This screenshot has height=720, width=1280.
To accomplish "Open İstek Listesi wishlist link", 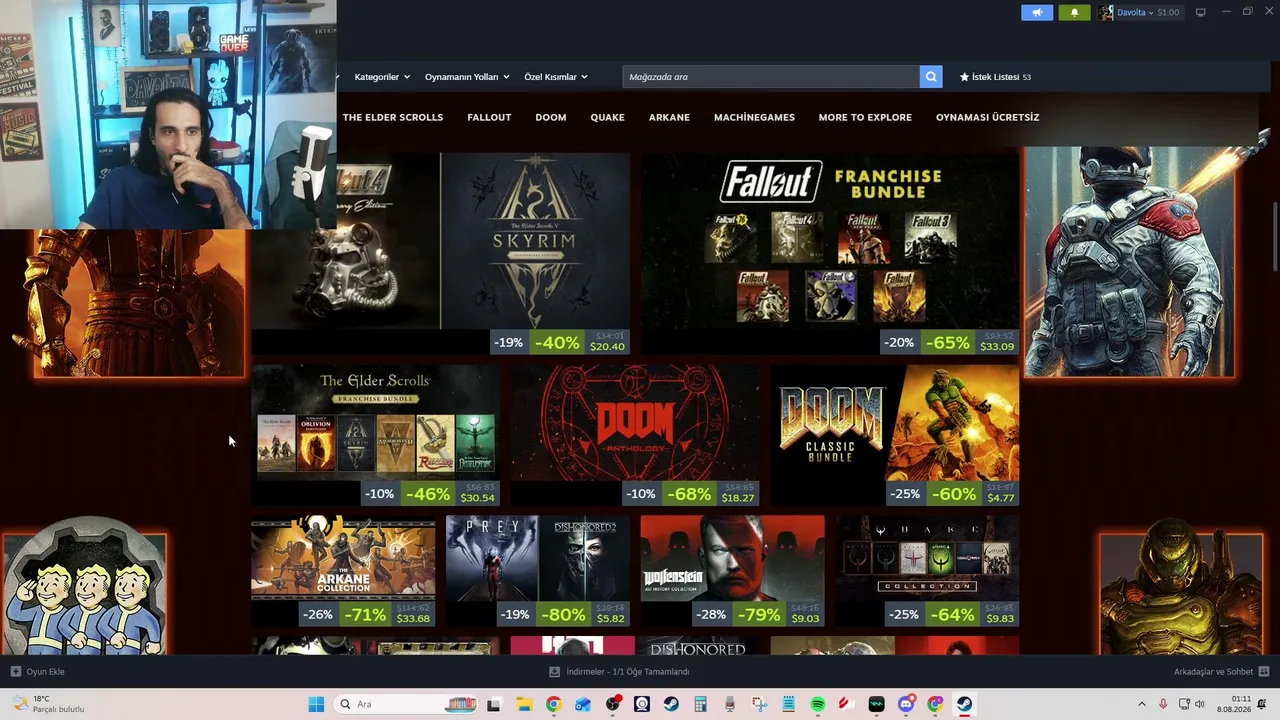I will (995, 77).
